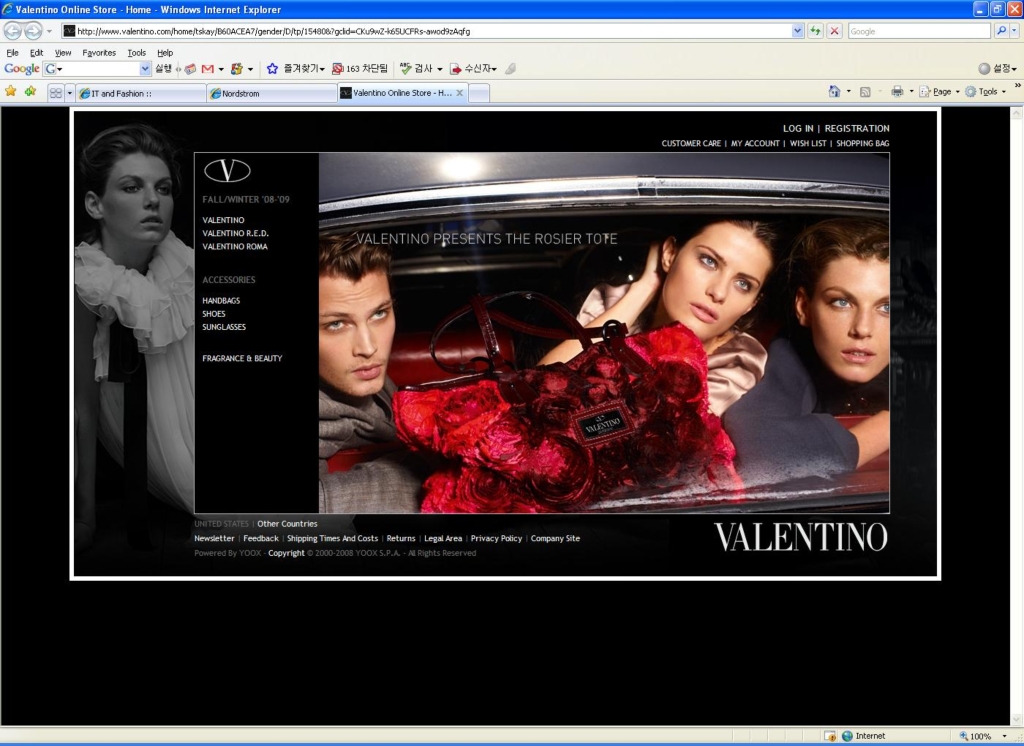This screenshot has height=746, width=1024.
Task: Click the magnifier search button
Action: tap(1001, 31)
